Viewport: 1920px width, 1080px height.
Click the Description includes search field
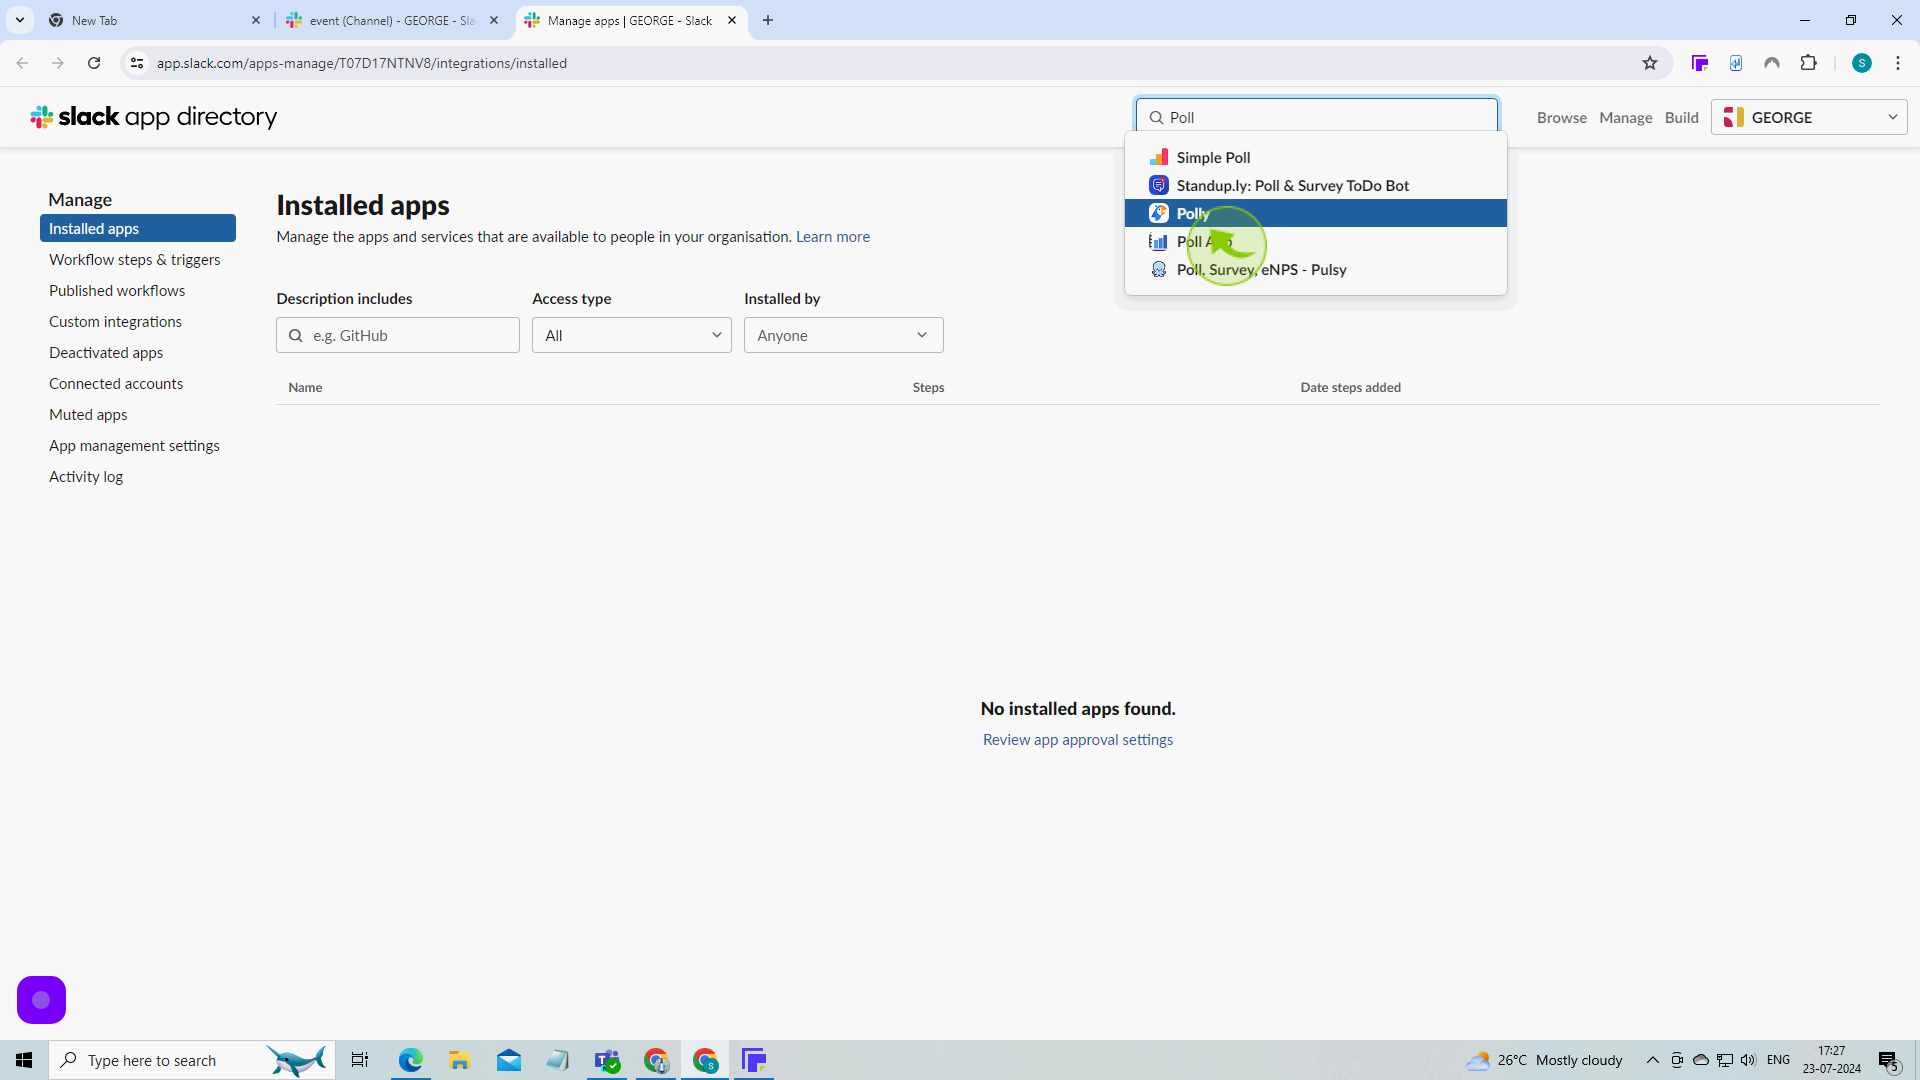click(398, 335)
